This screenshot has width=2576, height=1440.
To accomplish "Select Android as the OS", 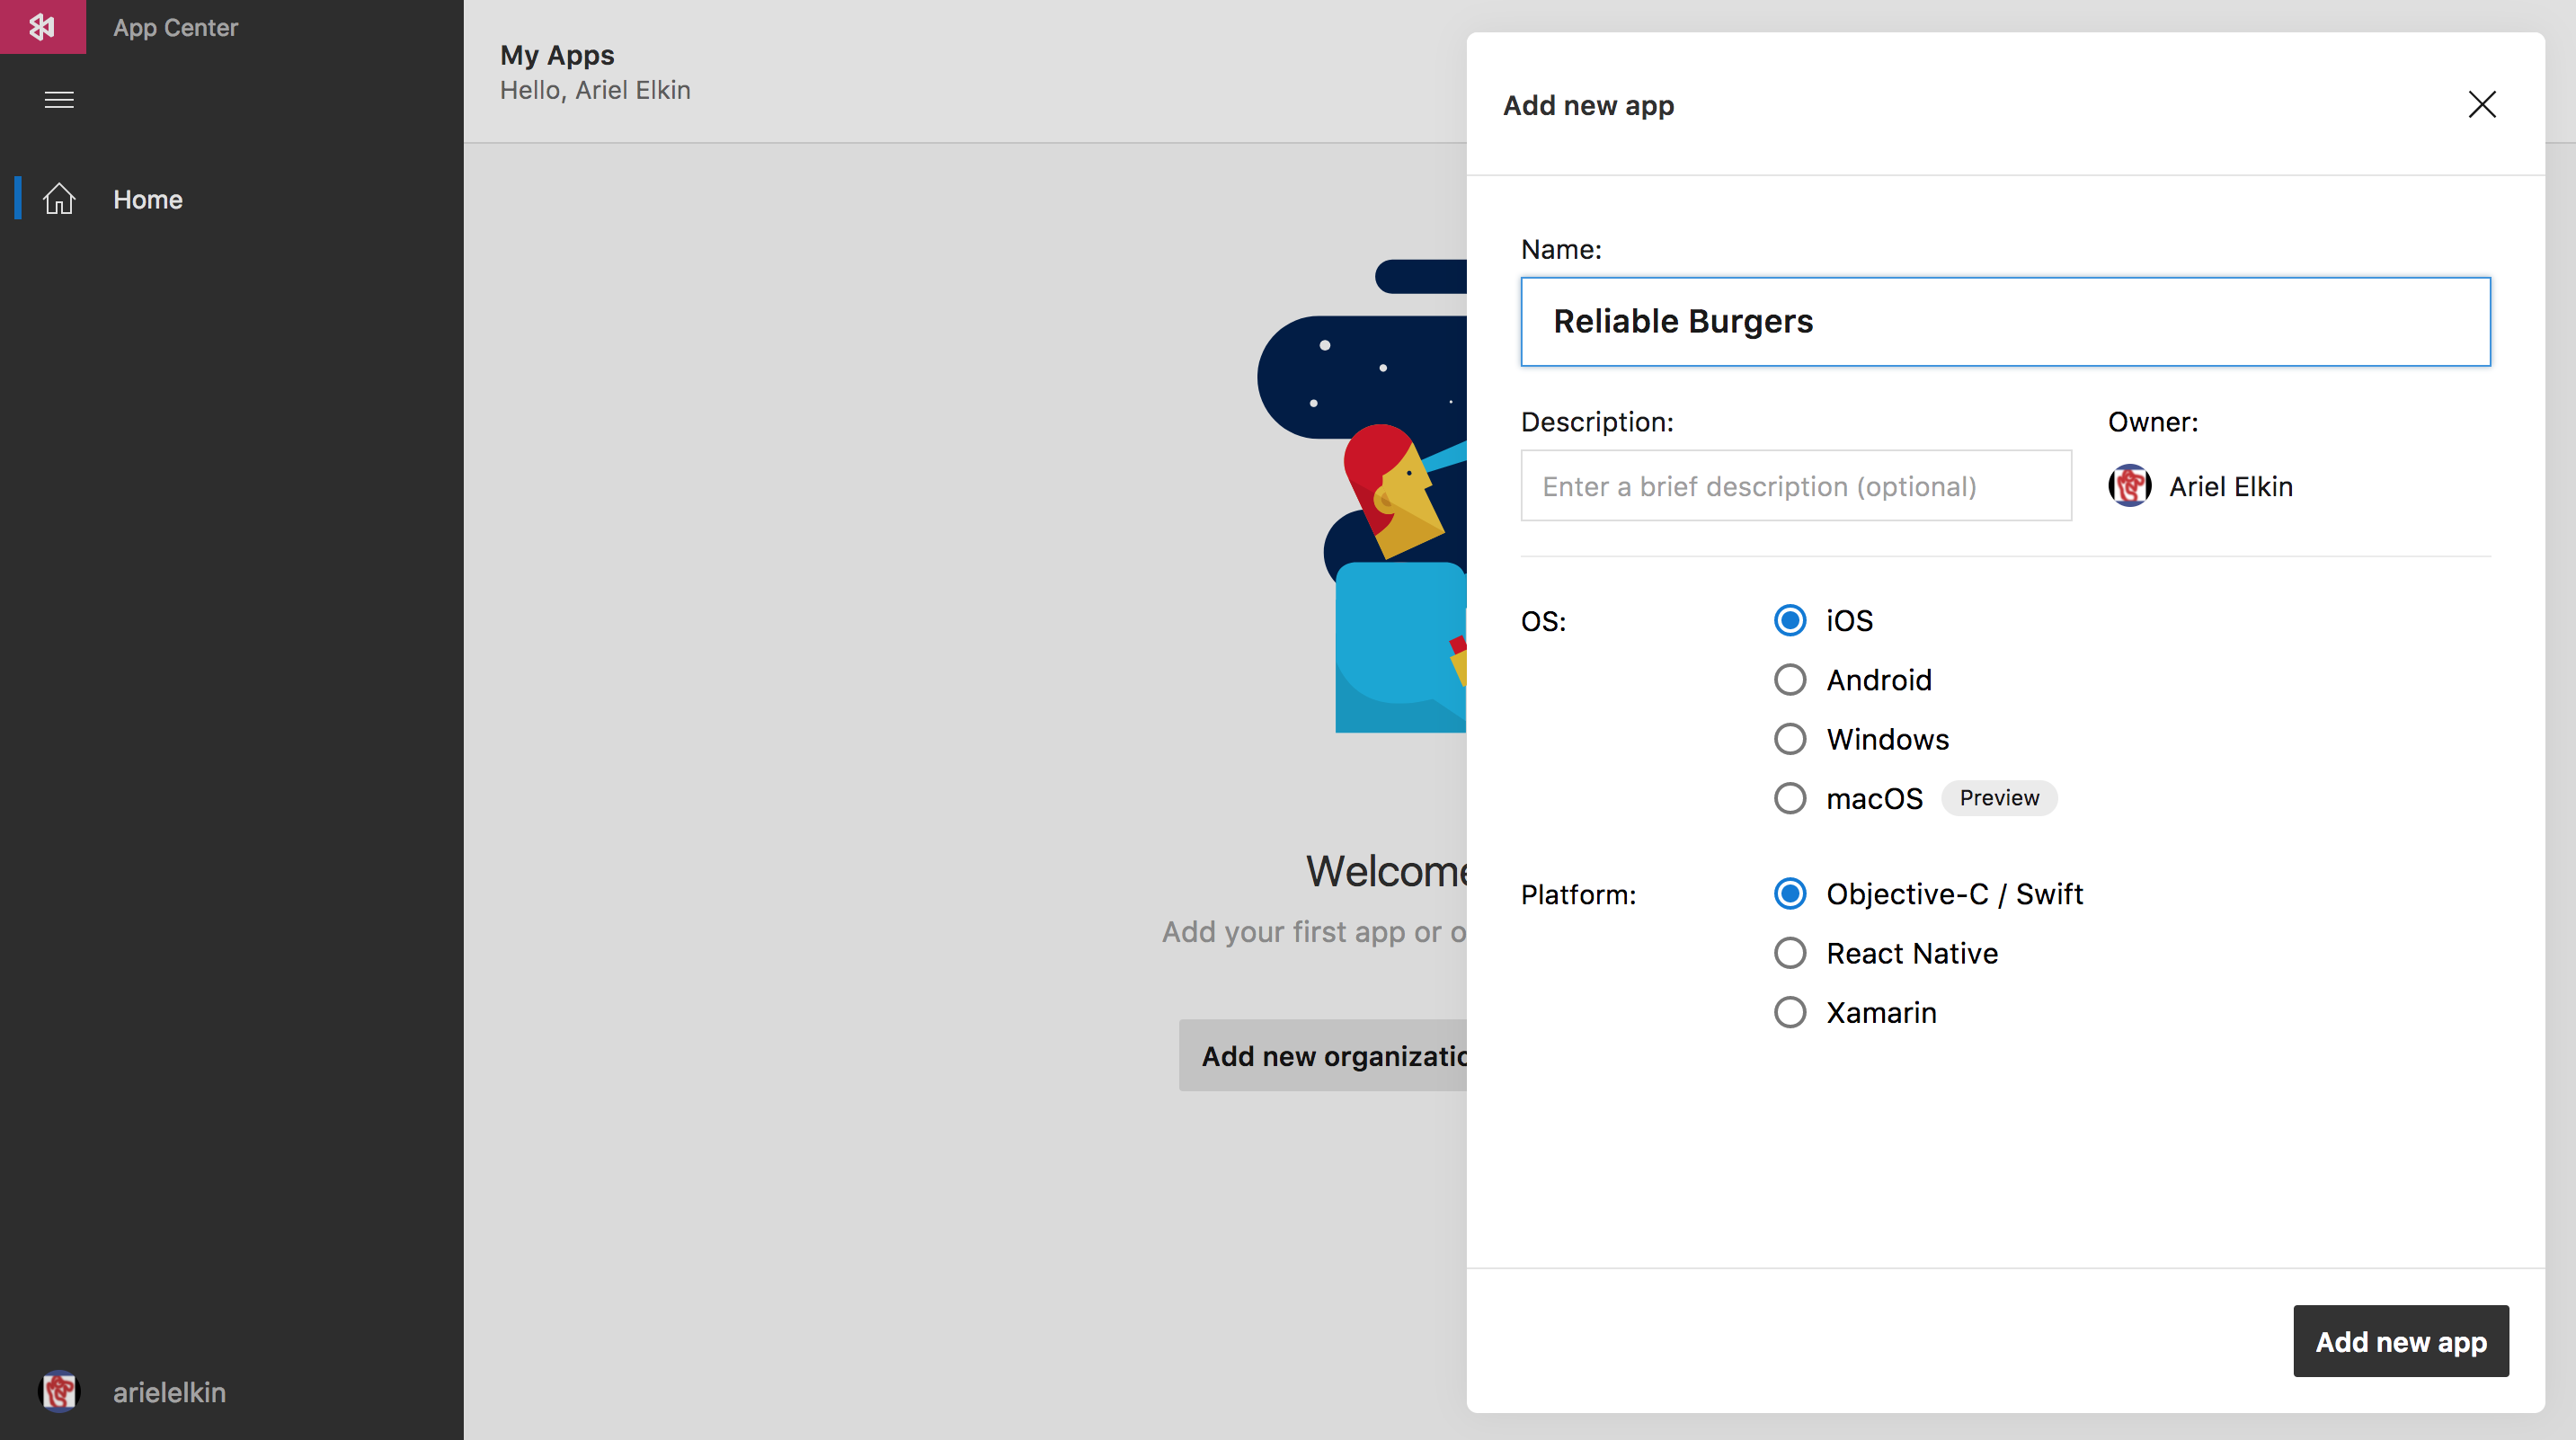I will pyautogui.click(x=1790, y=680).
